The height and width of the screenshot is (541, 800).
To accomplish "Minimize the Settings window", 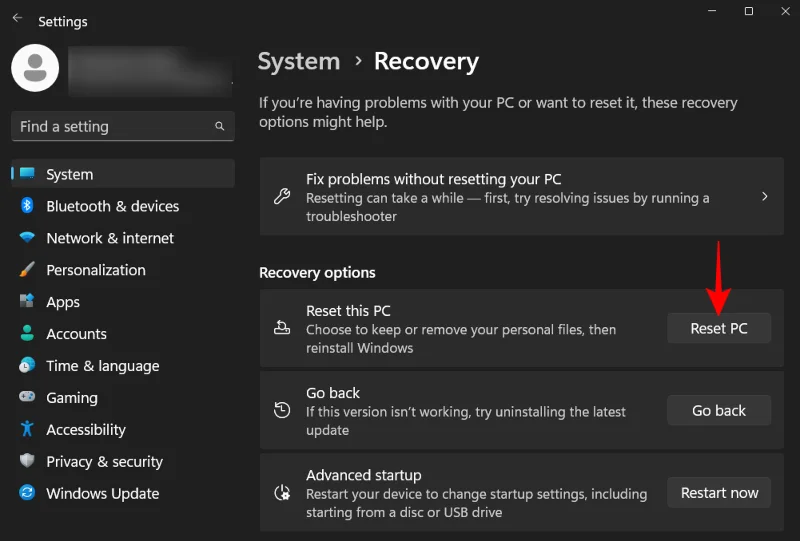I will click(712, 11).
